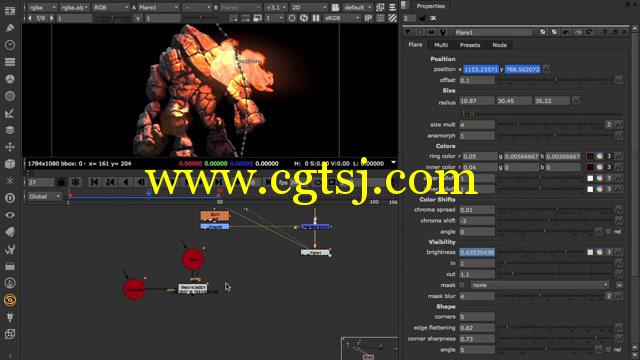Open the 3D nodes cube icon
640x360 pixels.
pos(10,164)
